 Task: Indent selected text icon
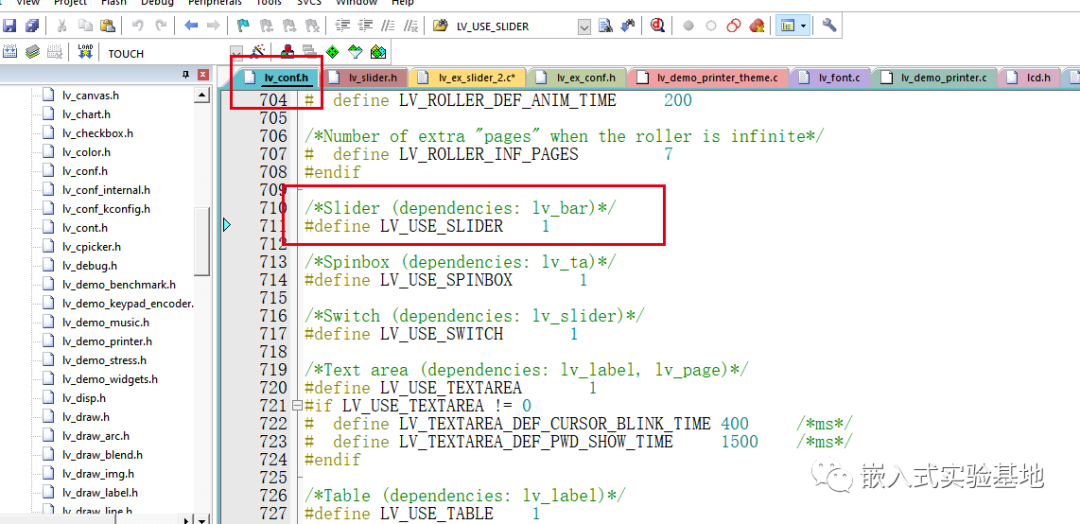(x=343, y=26)
